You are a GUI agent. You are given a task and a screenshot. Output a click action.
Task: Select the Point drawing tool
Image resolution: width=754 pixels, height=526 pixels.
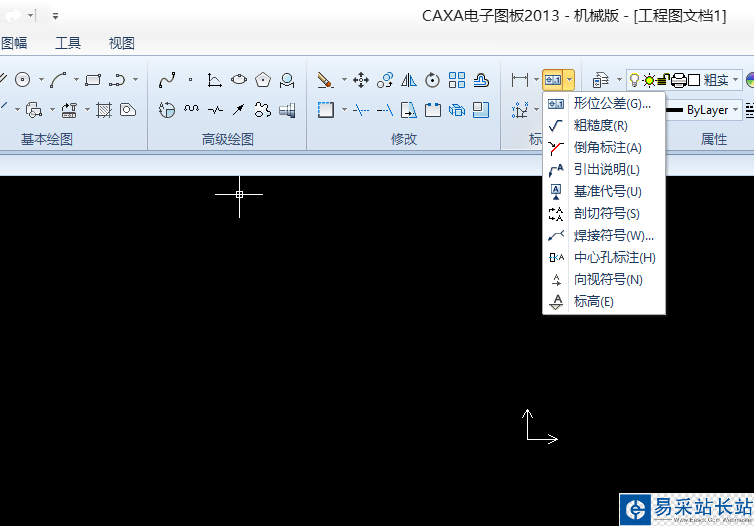tap(190, 80)
